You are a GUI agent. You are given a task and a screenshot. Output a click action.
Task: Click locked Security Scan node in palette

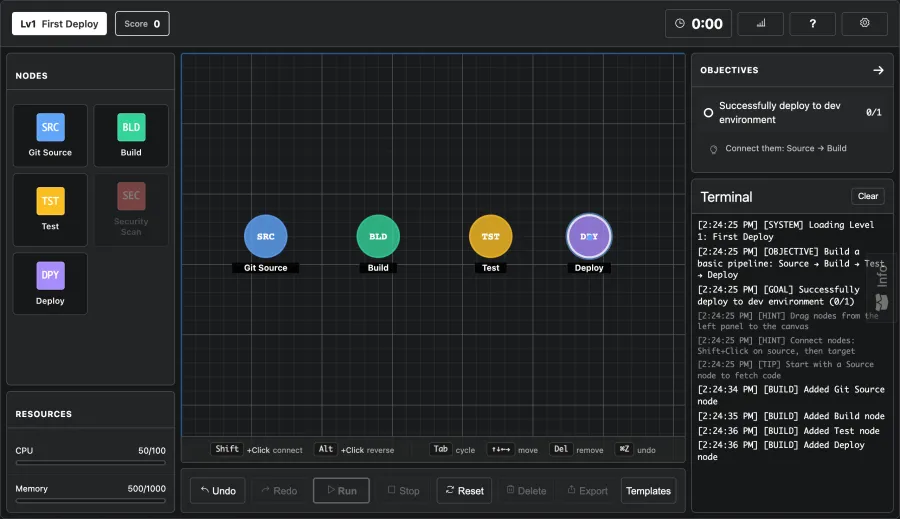point(131,210)
